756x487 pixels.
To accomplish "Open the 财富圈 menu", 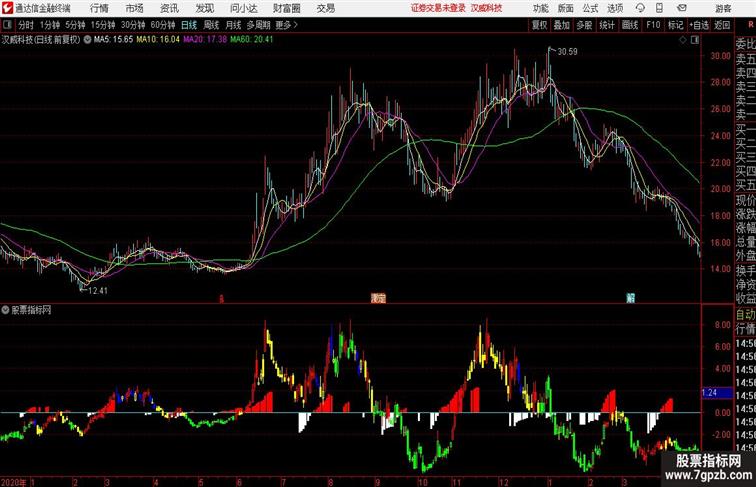I will tap(287, 8).
